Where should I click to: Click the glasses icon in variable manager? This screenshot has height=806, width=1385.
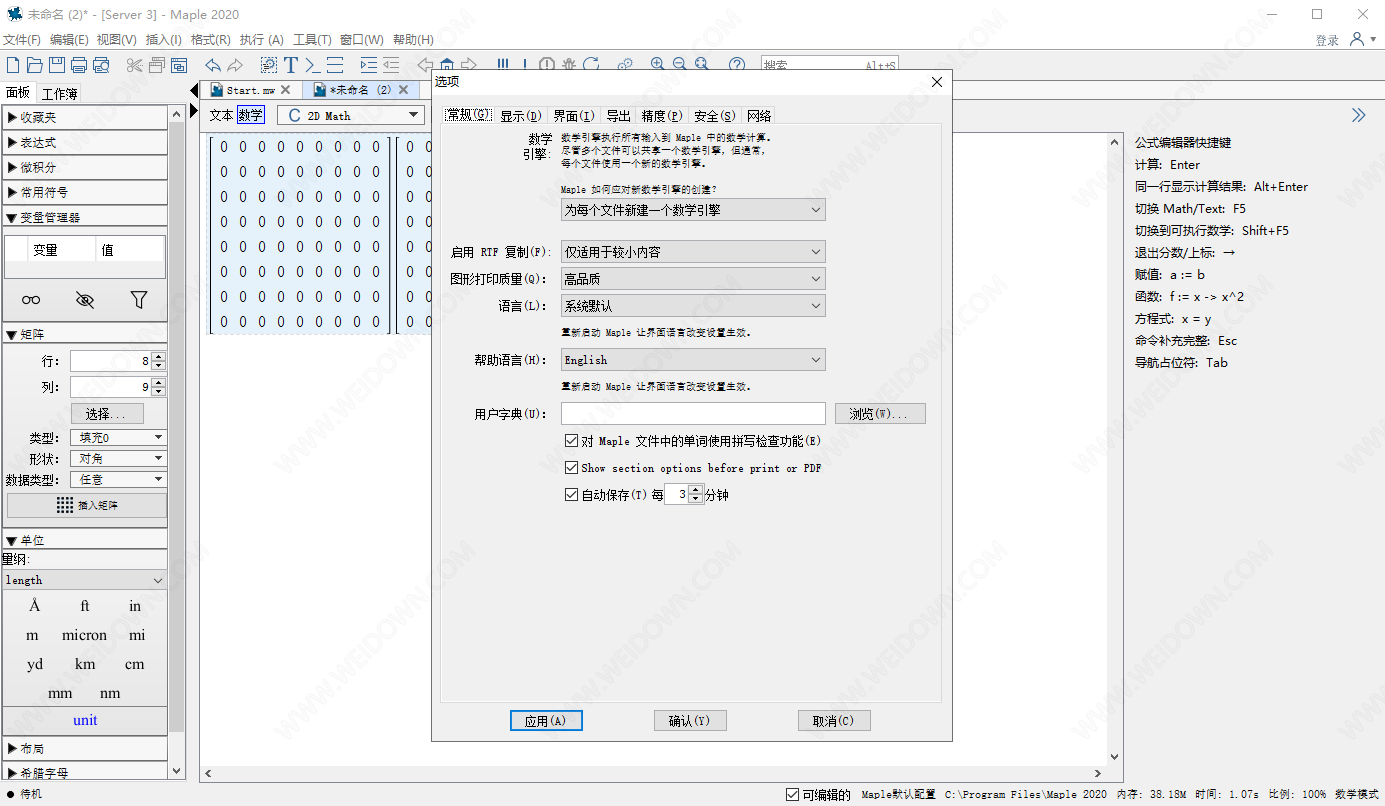[32, 299]
